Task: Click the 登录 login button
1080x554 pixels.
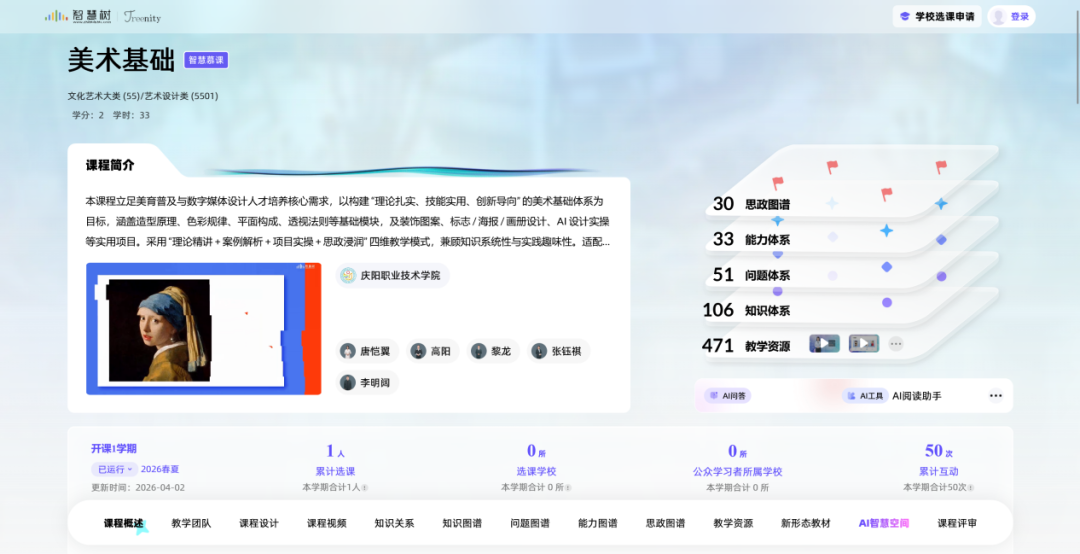Action: point(1011,17)
